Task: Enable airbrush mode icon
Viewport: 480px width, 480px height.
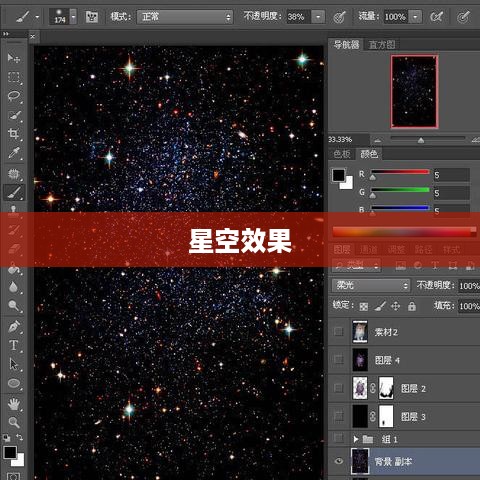Action: pyautogui.click(x=436, y=17)
